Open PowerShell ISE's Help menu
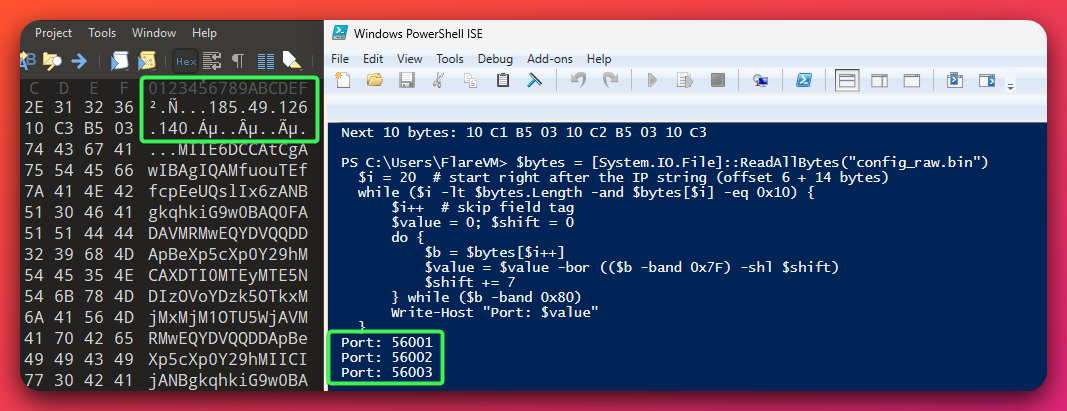This screenshot has width=1067, height=411. pos(599,59)
